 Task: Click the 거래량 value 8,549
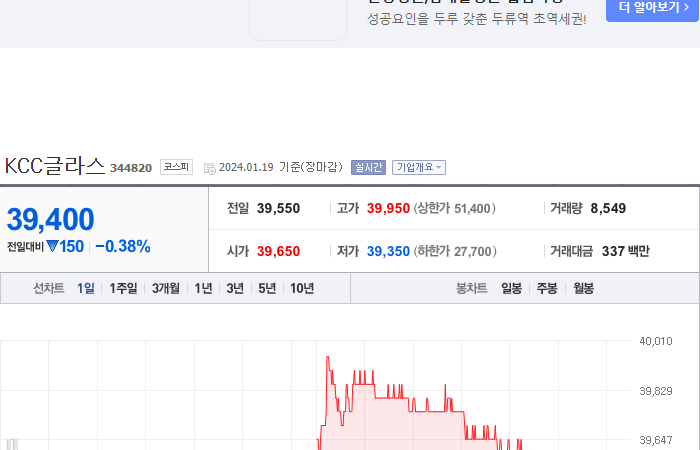[608, 208]
